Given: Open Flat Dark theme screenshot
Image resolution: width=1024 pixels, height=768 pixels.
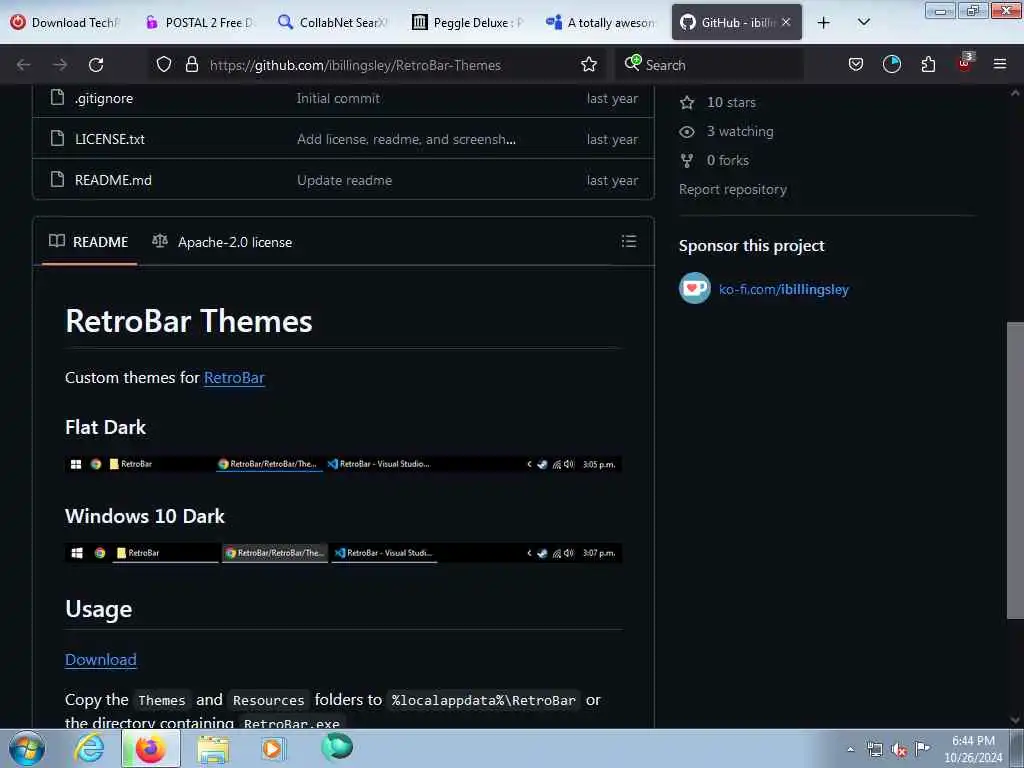Looking at the screenshot, I should pyautogui.click(x=343, y=464).
